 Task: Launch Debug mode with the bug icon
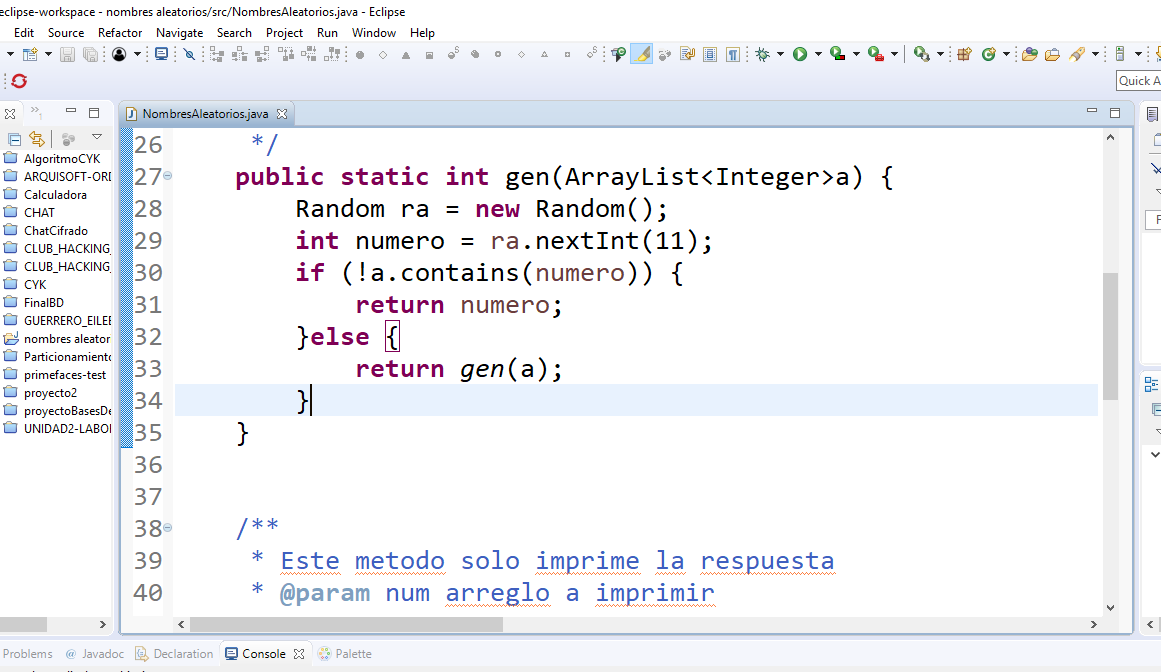tap(764, 53)
